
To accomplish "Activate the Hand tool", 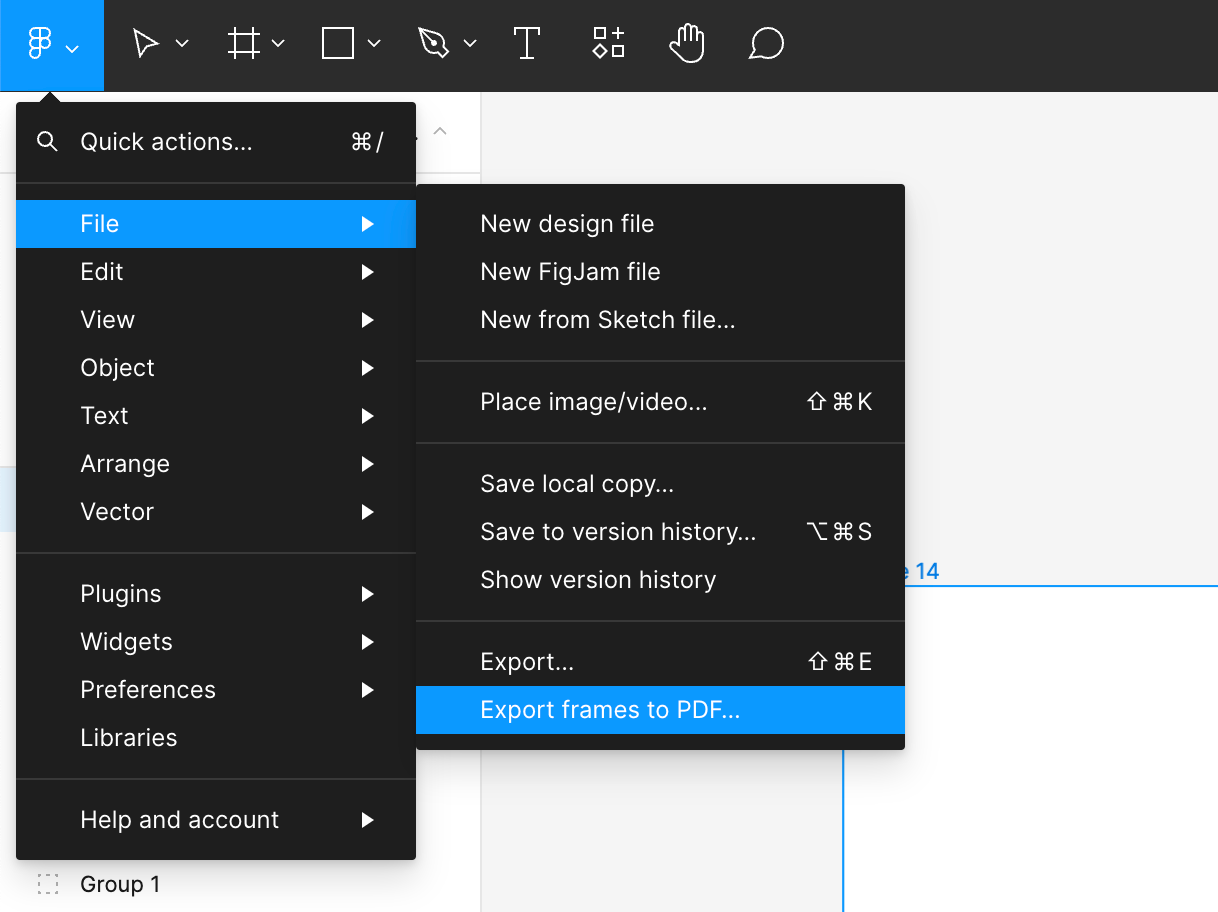I will pyautogui.click(x=687, y=44).
